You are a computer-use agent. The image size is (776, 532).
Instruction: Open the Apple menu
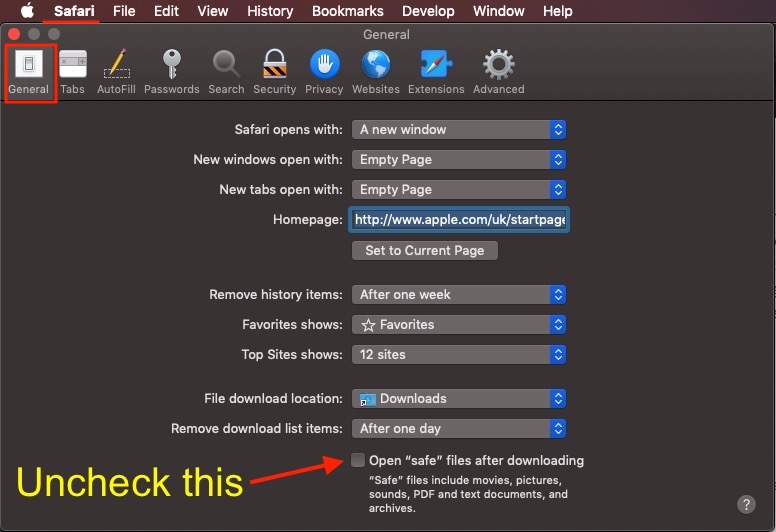[x=28, y=11]
